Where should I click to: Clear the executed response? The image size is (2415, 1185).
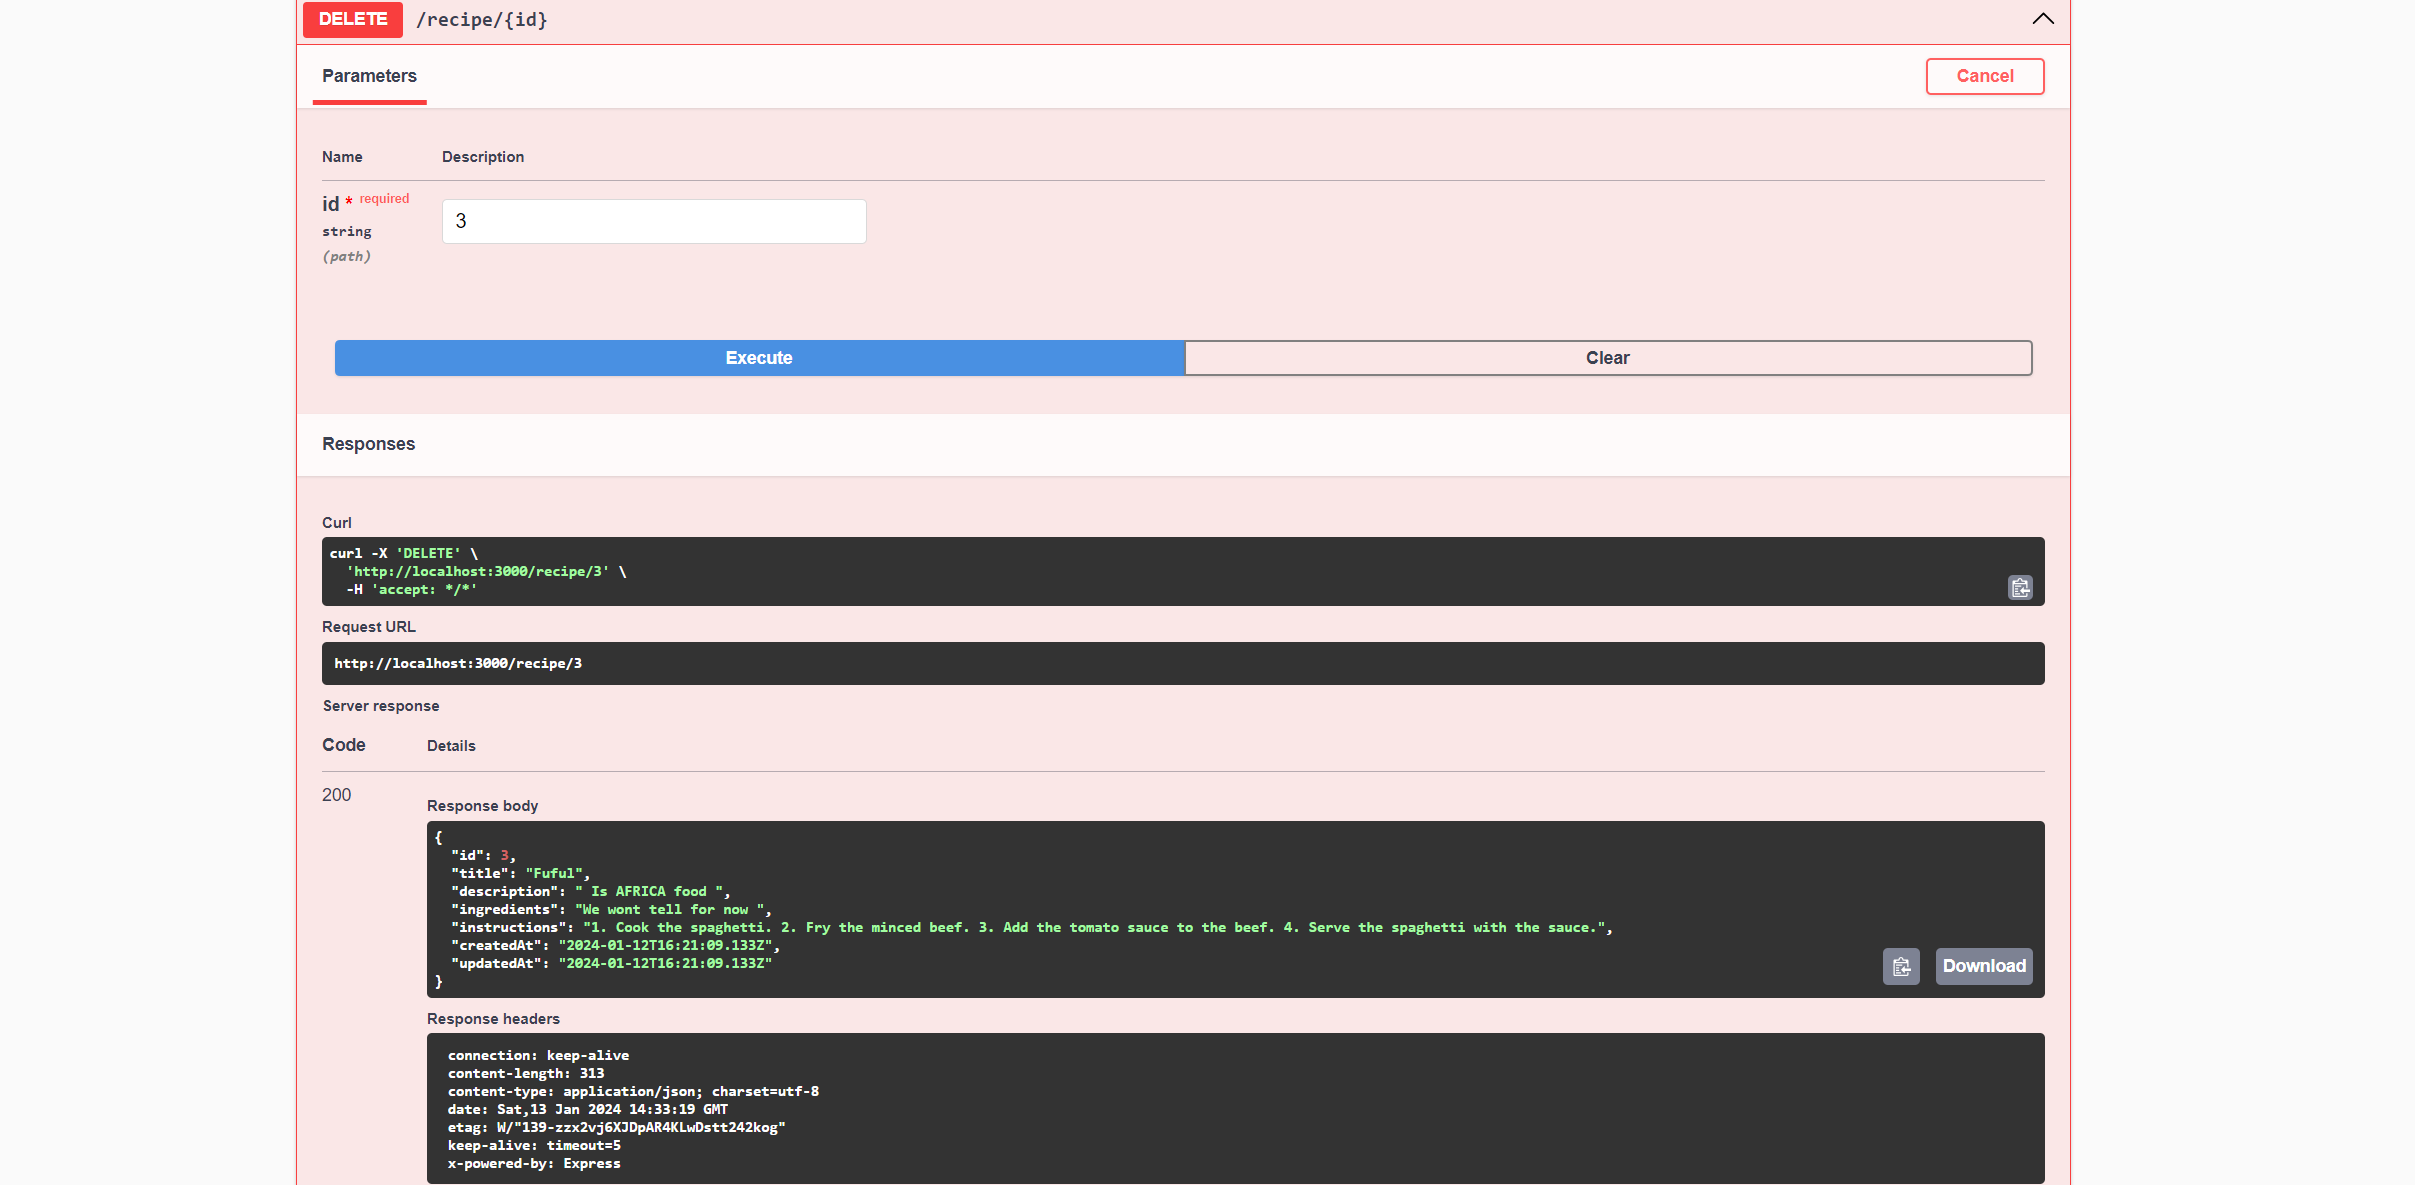pos(1608,358)
